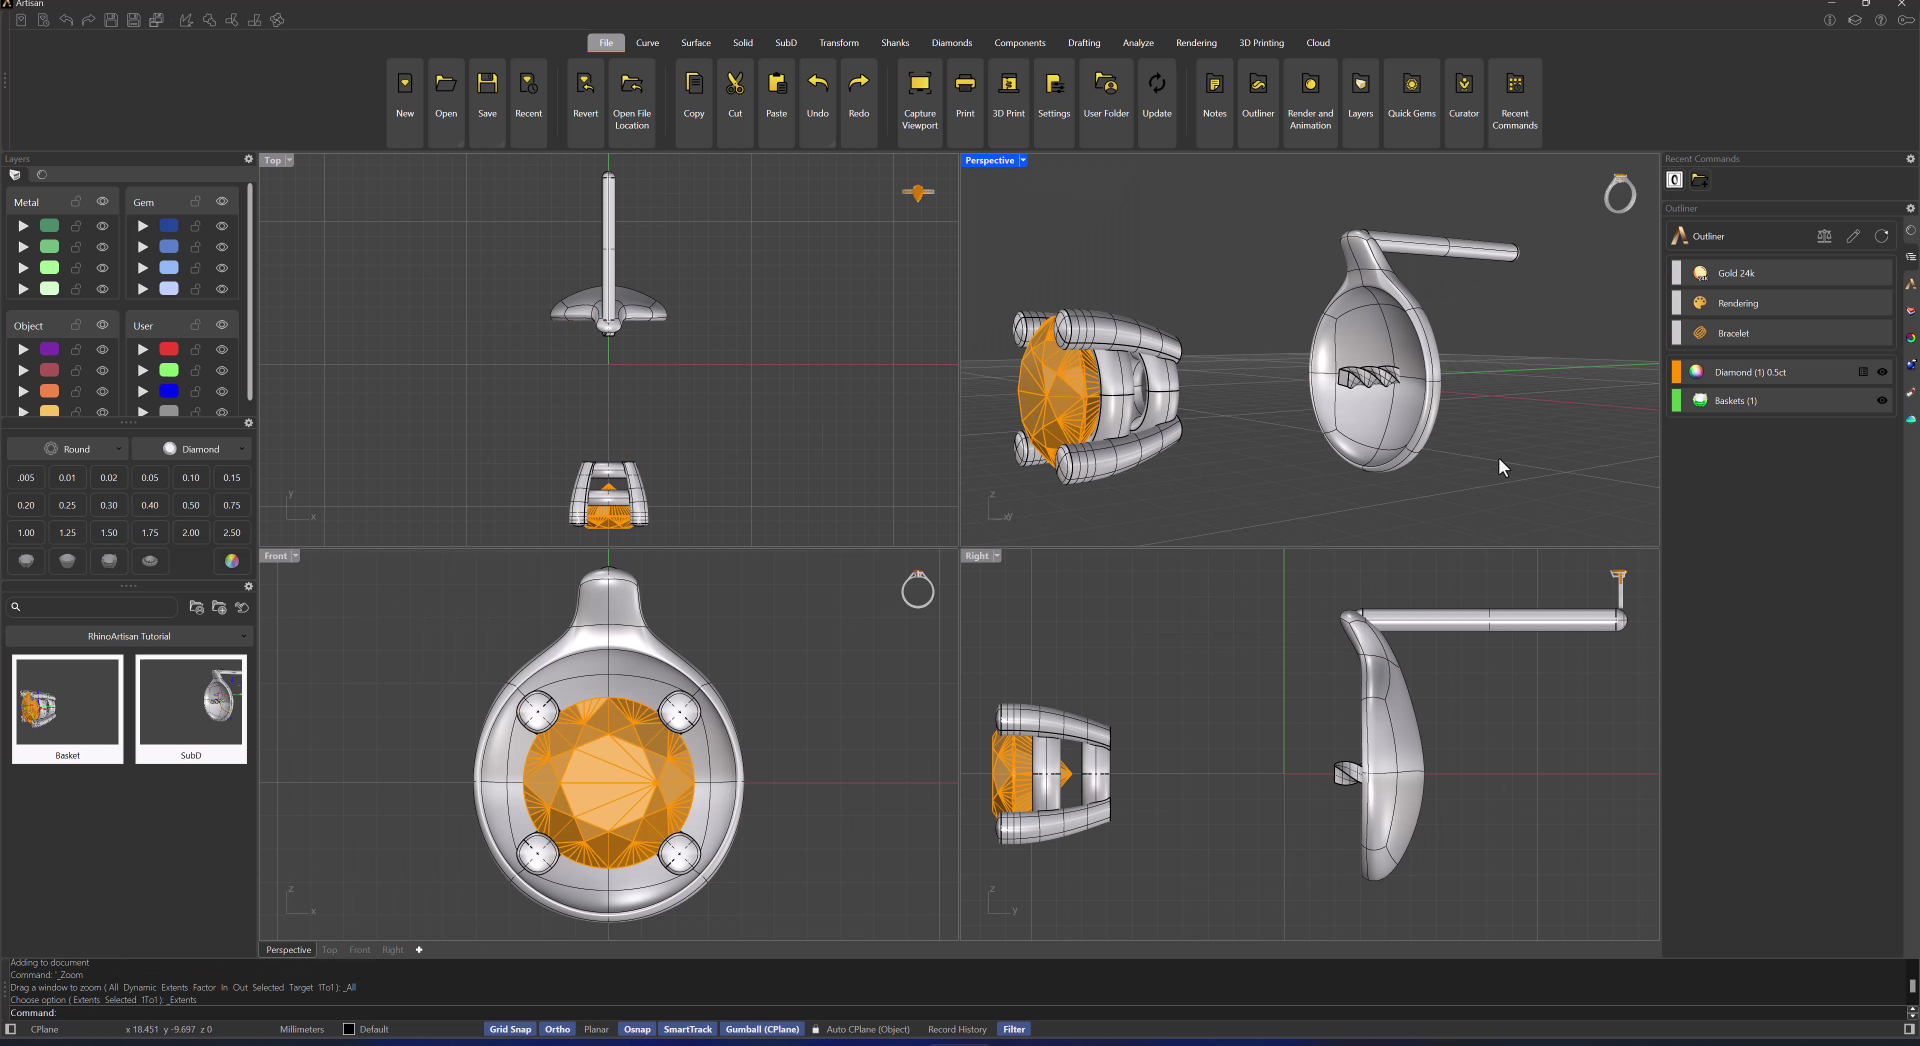Toggle visibility of the Baskets (1) item

click(x=1882, y=401)
